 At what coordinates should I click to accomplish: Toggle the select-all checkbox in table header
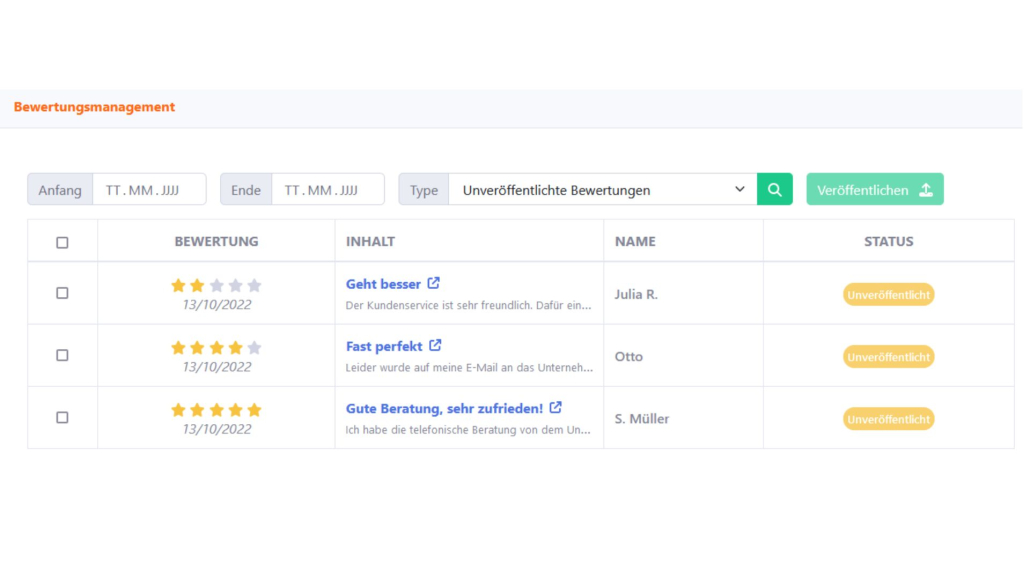(x=62, y=242)
